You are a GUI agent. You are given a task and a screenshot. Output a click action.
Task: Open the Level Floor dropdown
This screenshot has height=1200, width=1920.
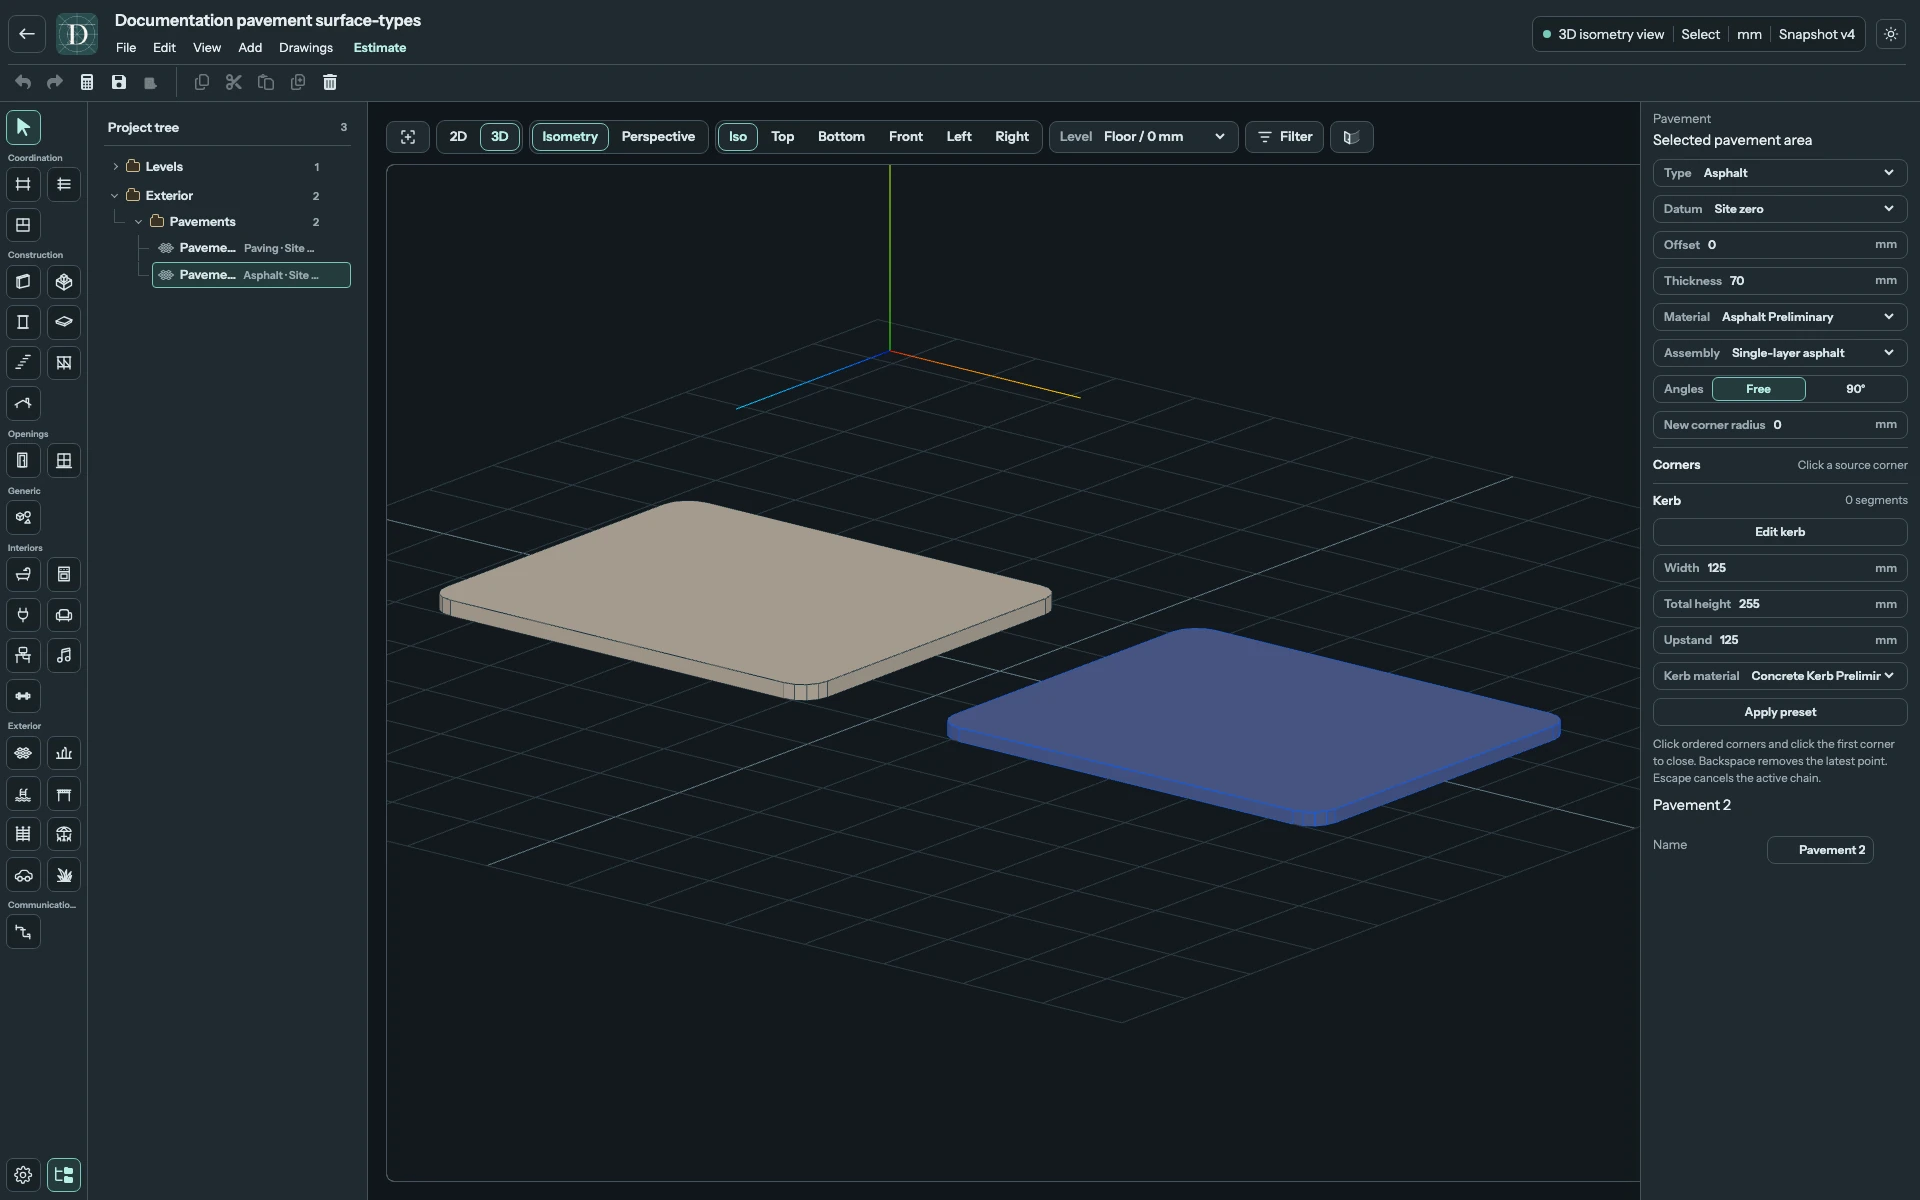[x=1144, y=137]
